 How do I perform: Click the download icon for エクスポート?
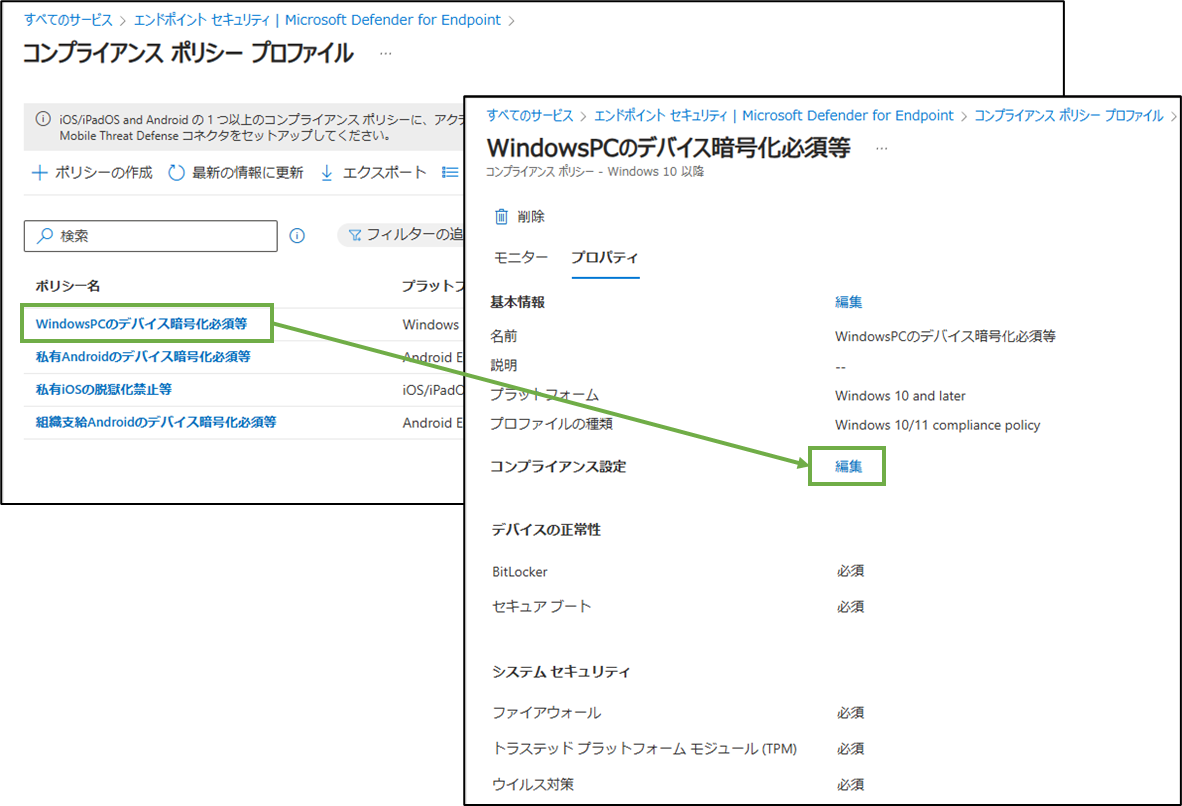click(x=326, y=173)
